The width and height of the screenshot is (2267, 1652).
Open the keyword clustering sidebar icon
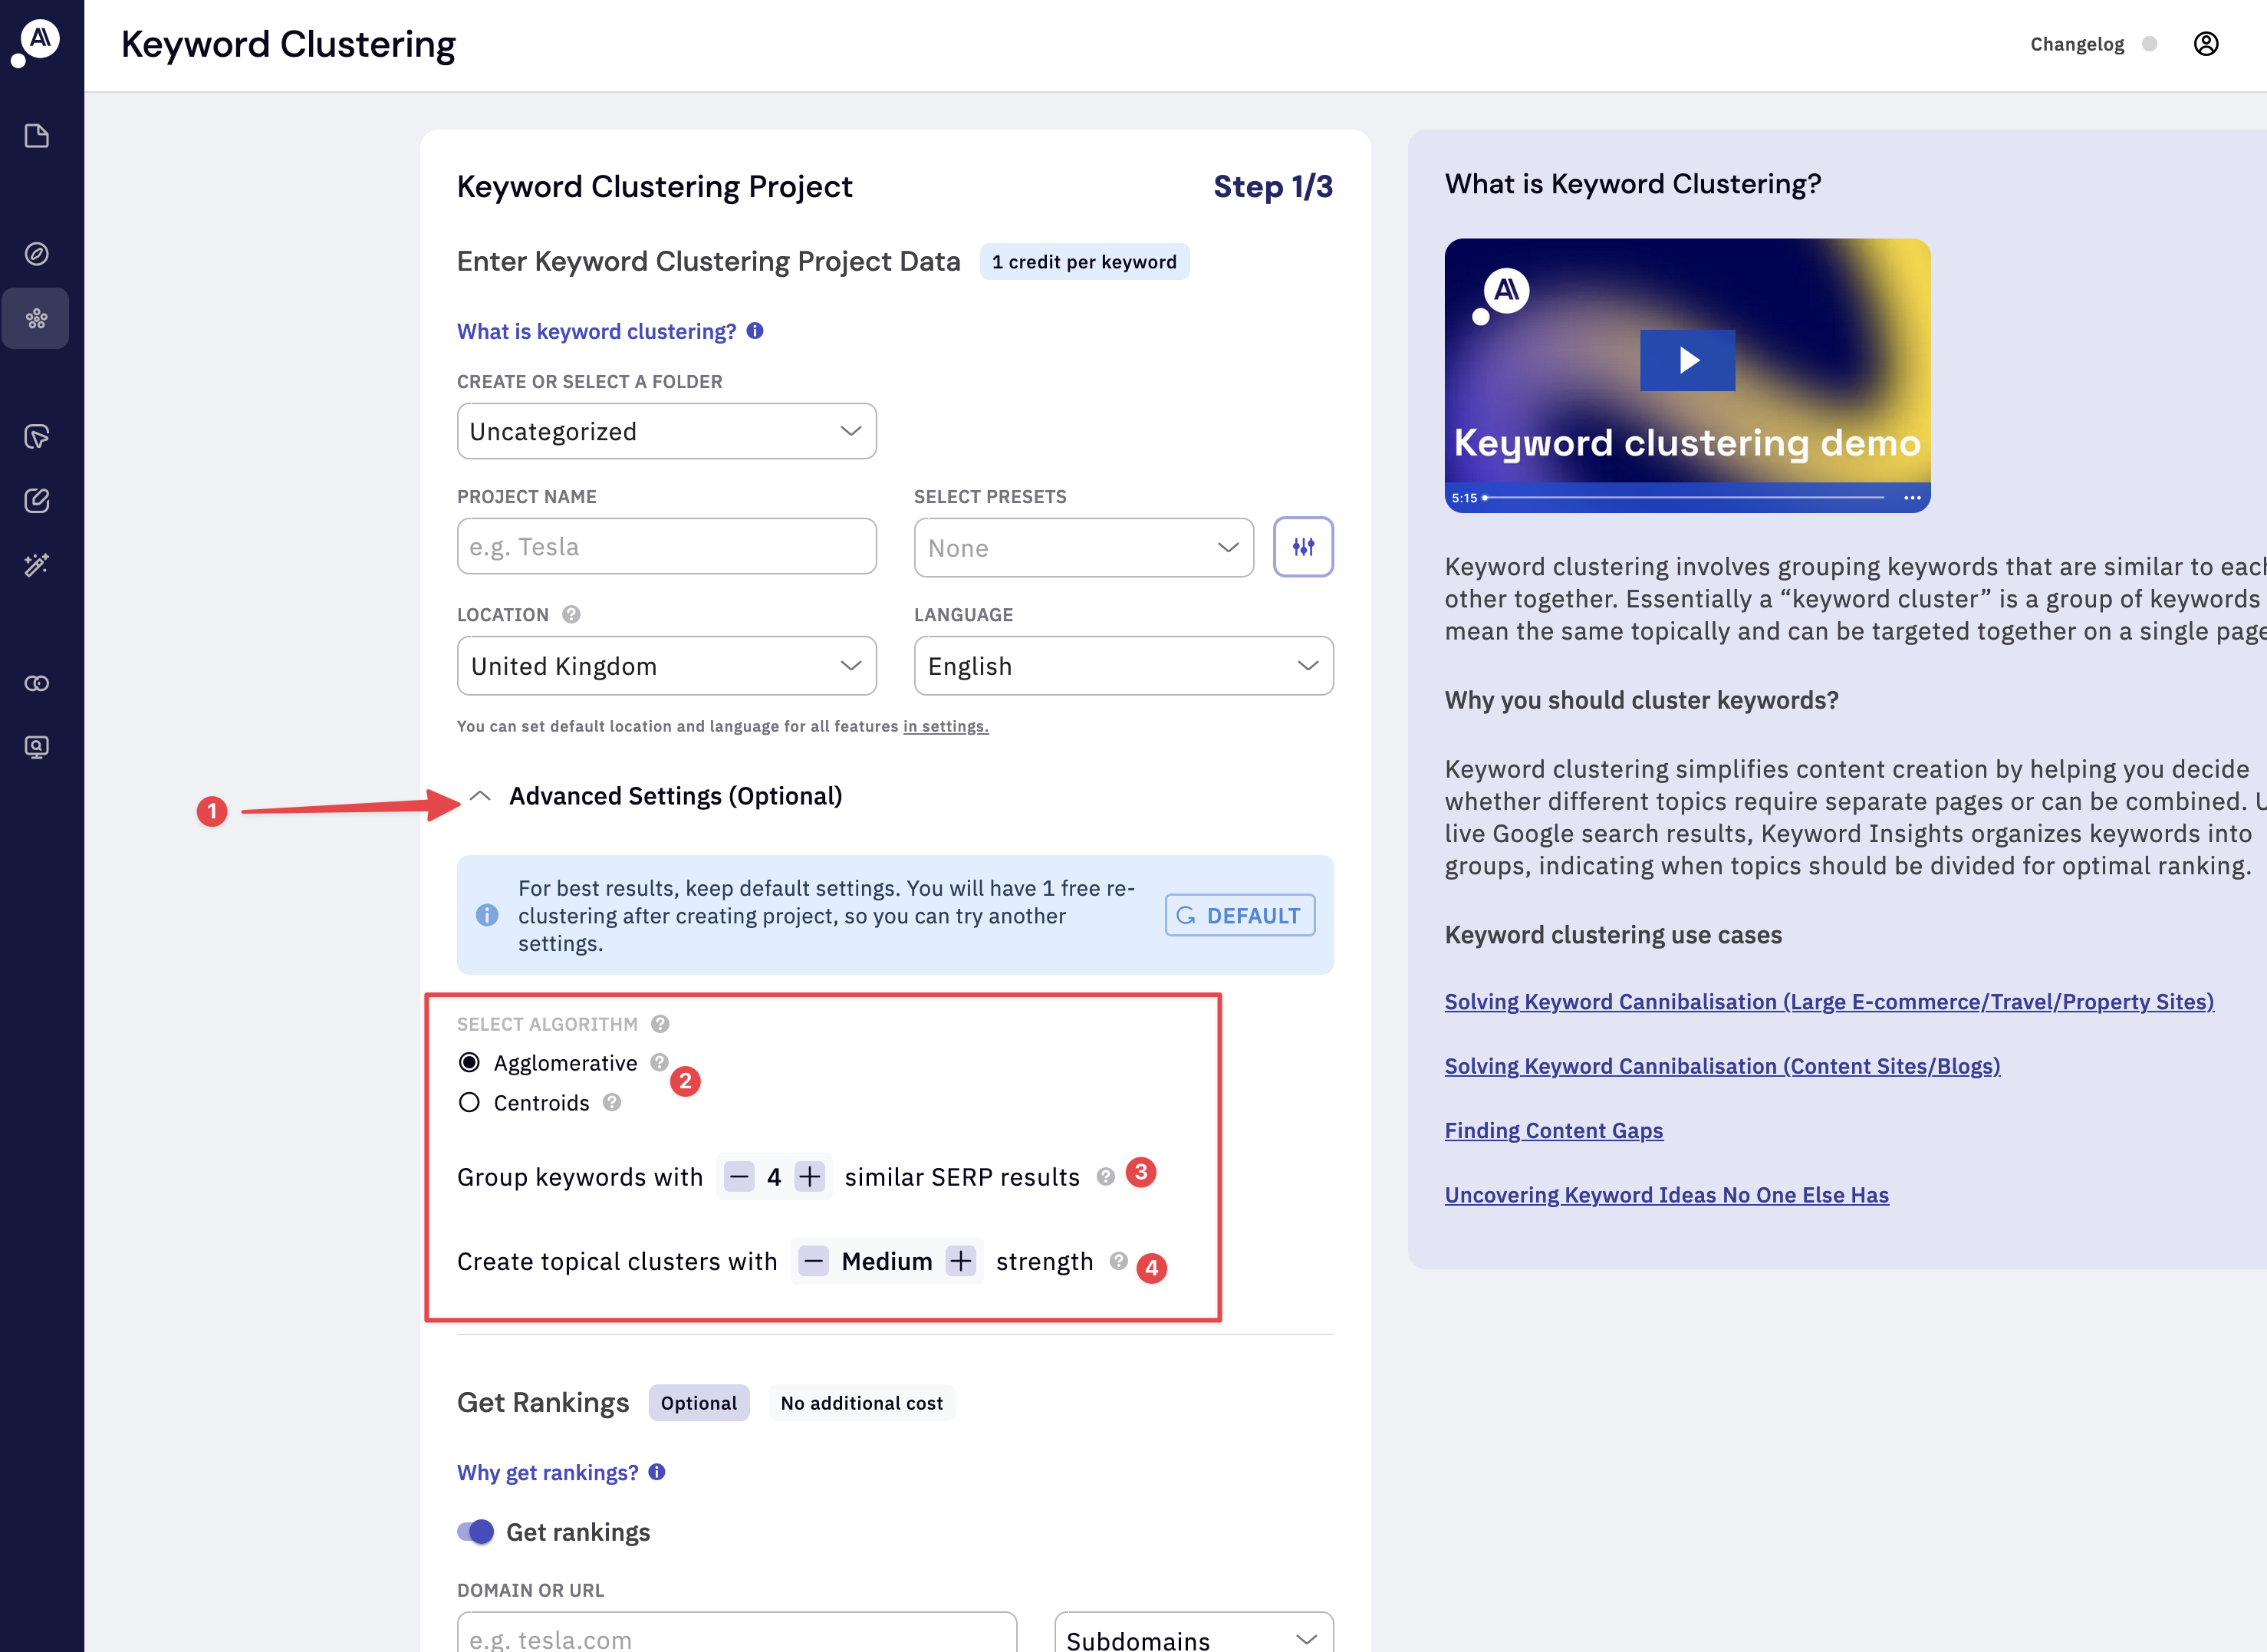click(x=36, y=319)
